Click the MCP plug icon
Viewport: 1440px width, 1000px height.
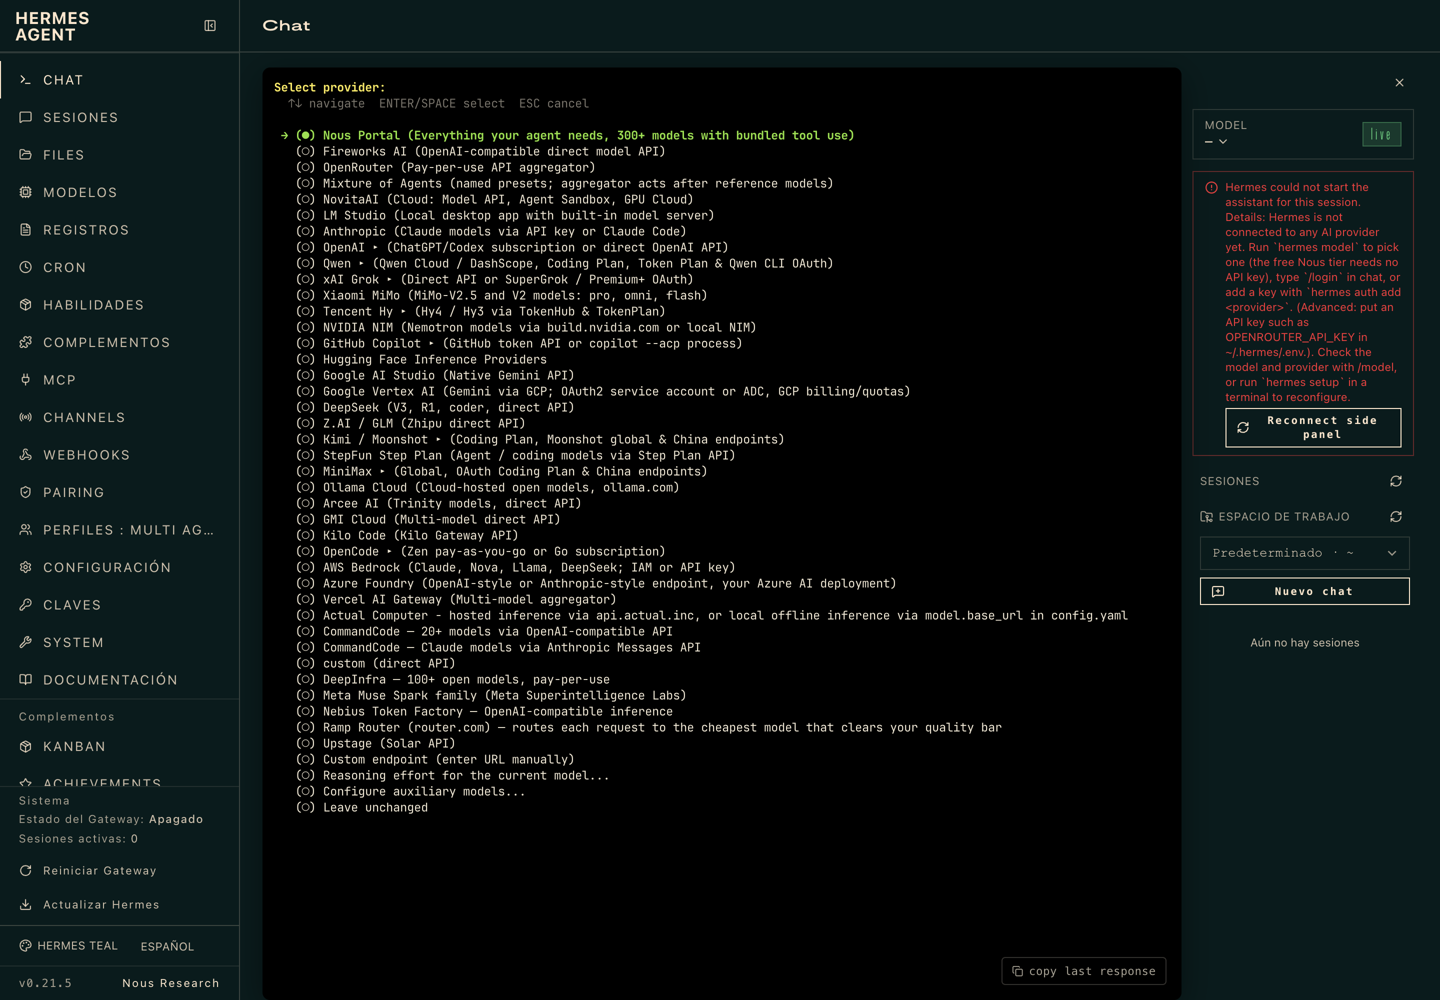26,380
